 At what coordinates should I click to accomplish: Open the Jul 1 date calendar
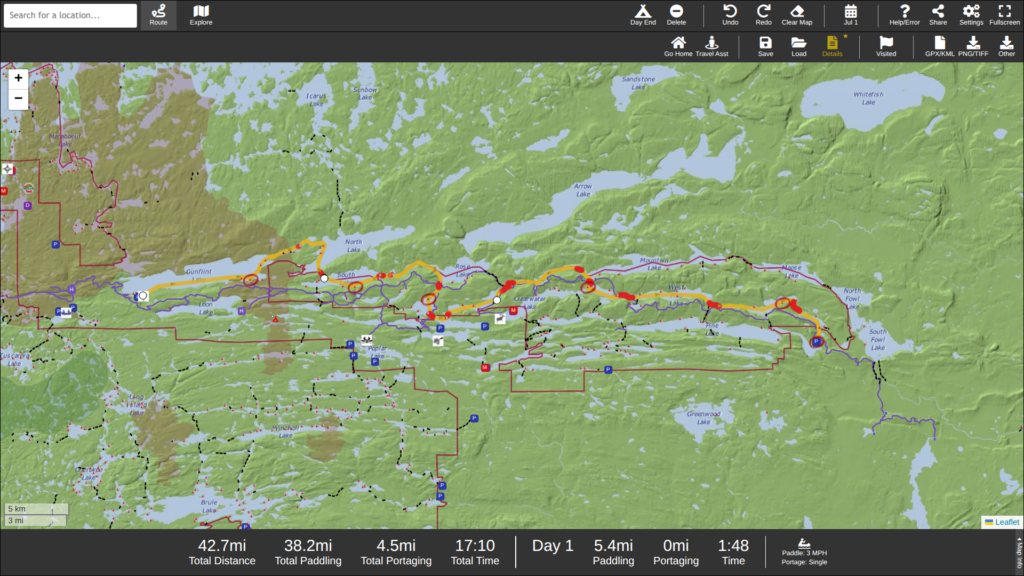pyautogui.click(x=850, y=15)
